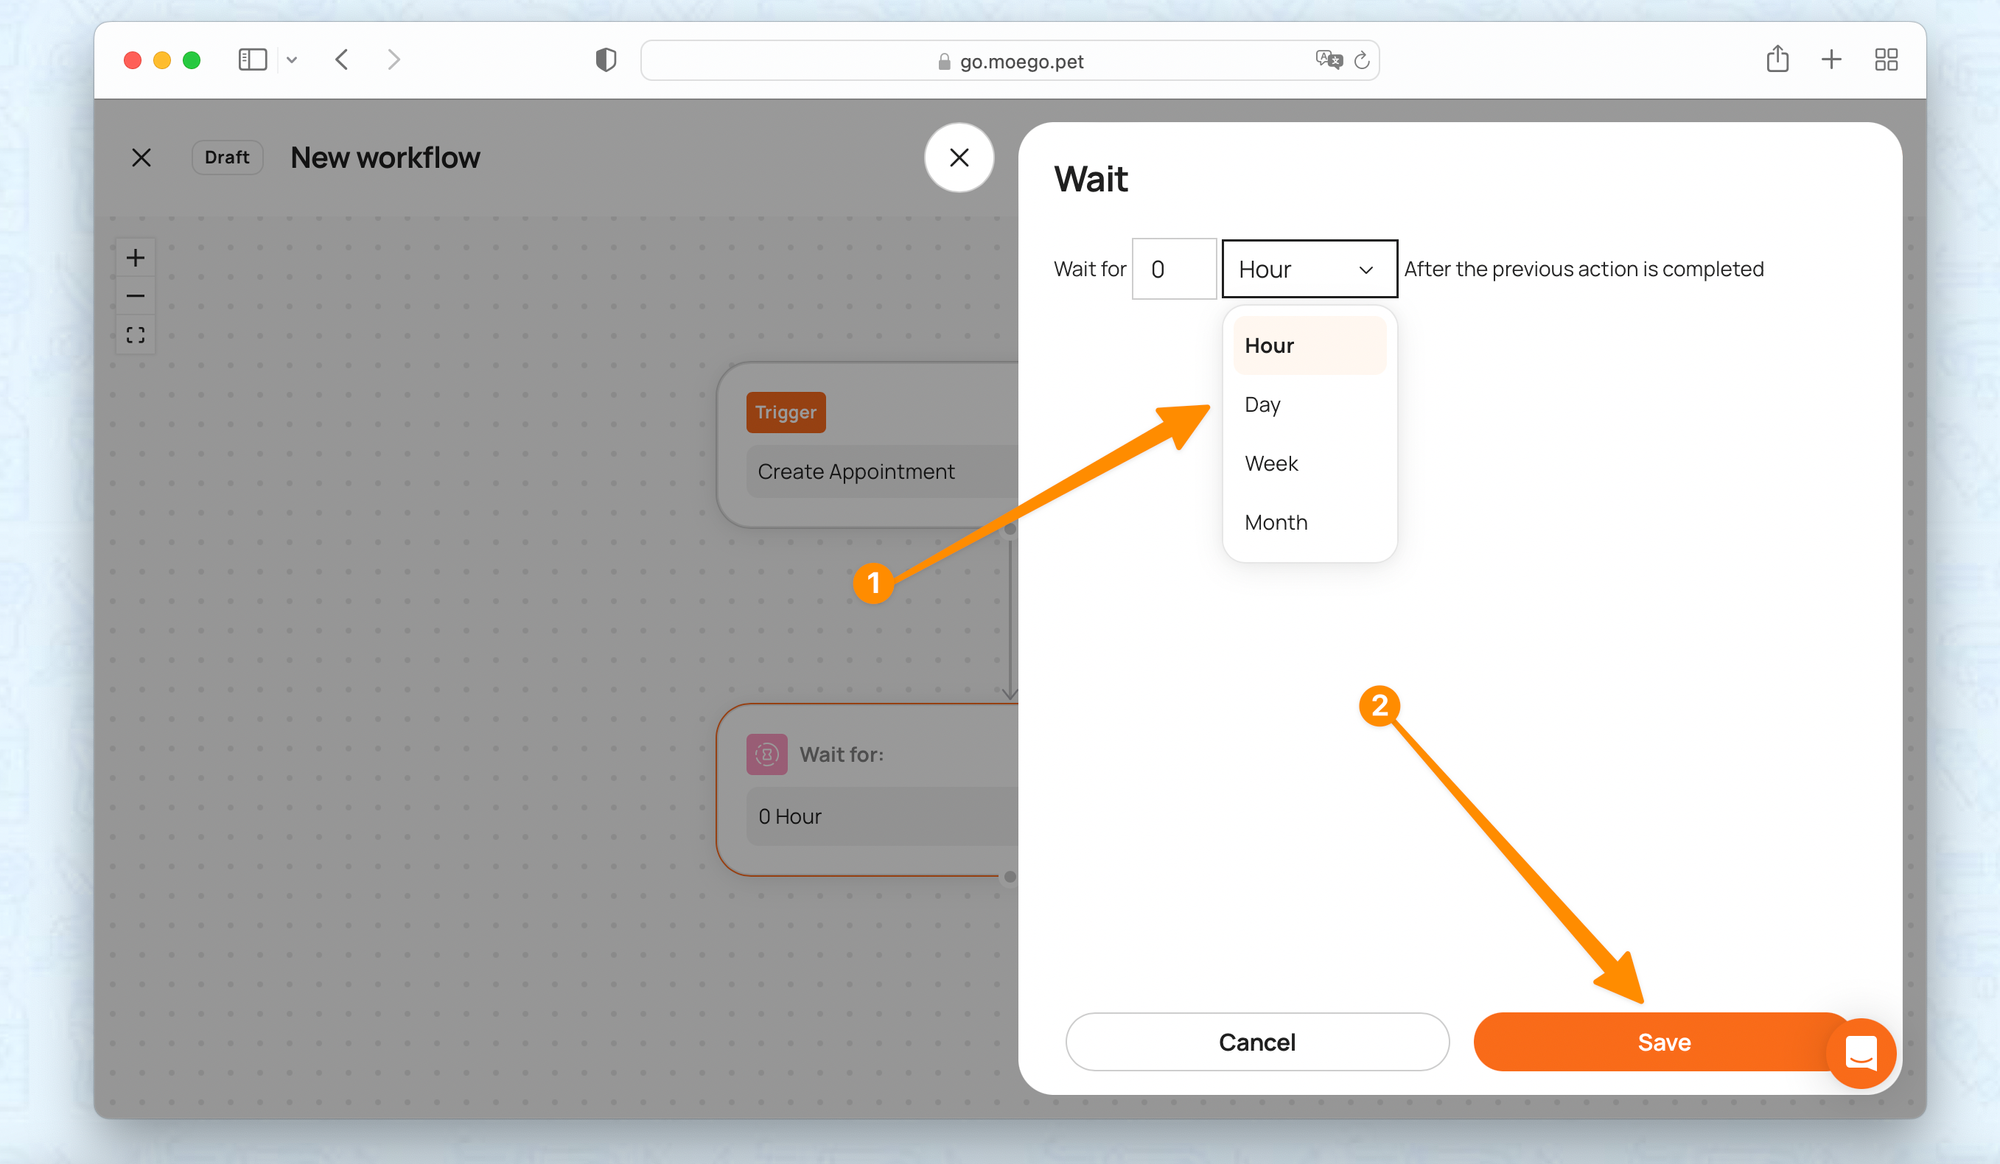2000x1164 pixels.
Task: Open sidebar options chevron in toolbar
Action: pos(292,60)
